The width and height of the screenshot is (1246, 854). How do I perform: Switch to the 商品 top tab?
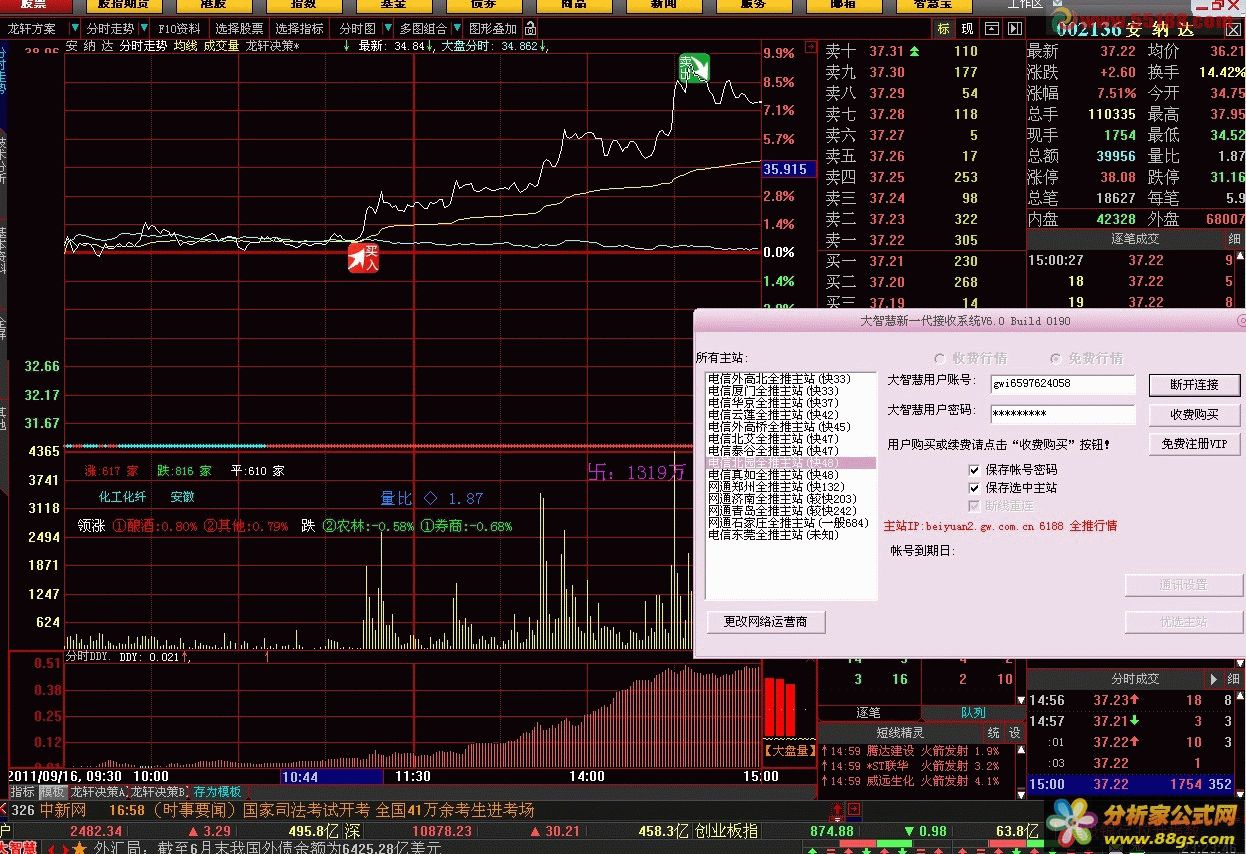(x=573, y=5)
